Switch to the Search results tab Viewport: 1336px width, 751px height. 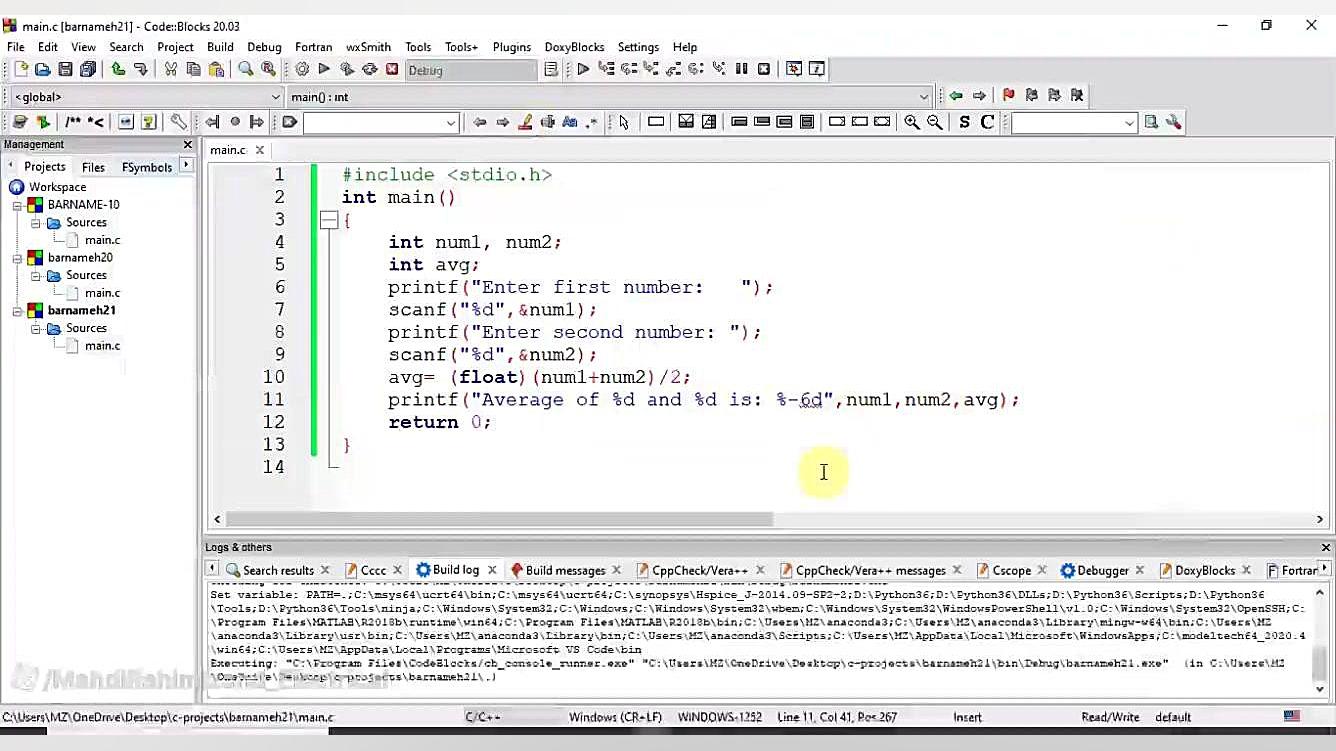278,570
